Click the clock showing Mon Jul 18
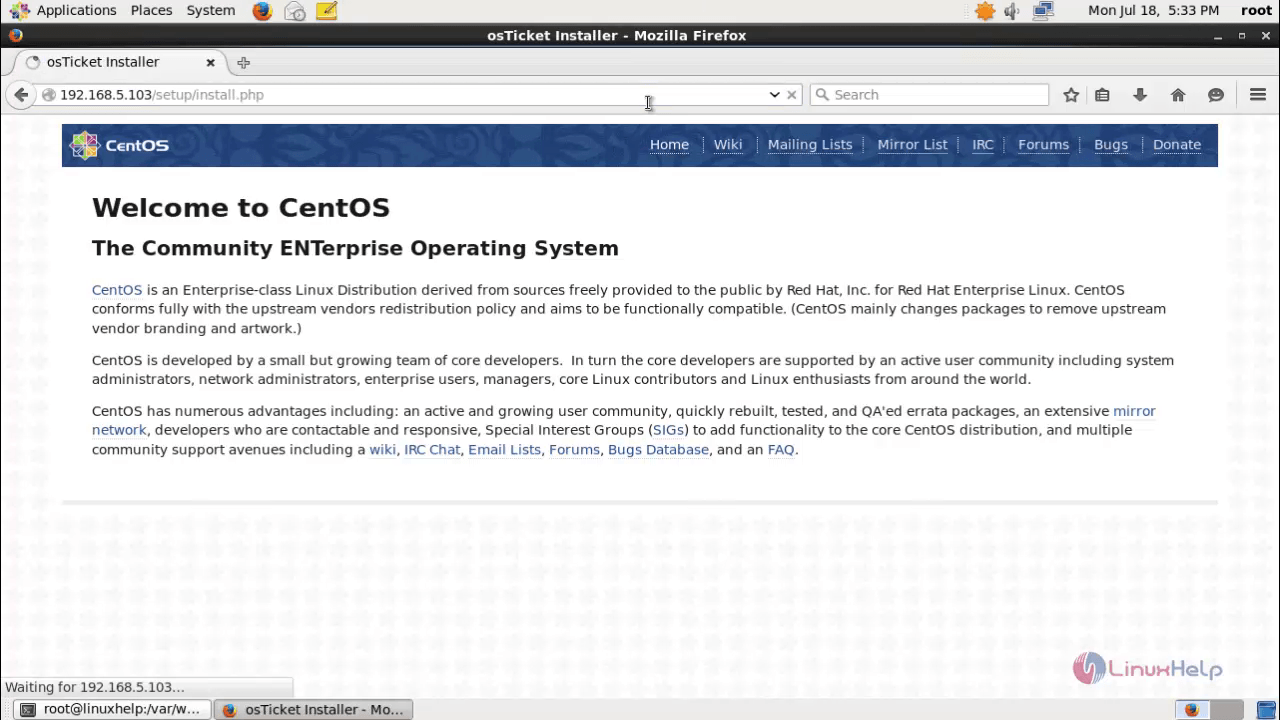The image size is (1280, 720). (x=1154, y=10)
